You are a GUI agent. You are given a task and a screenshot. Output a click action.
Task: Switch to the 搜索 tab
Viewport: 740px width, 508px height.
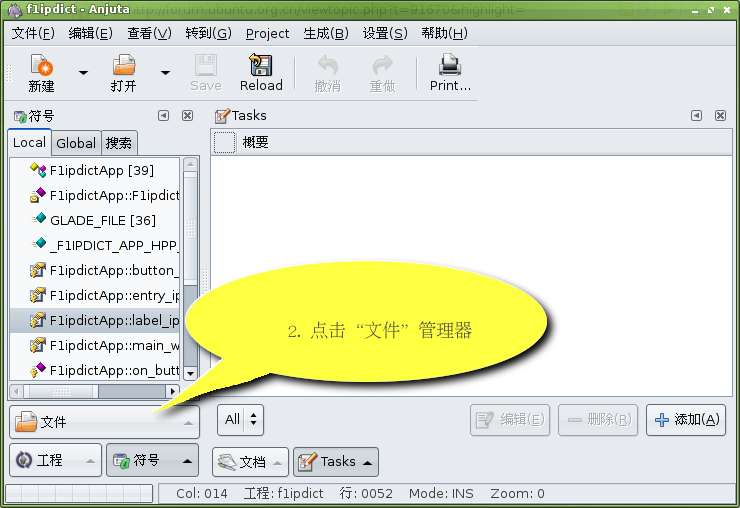[119, 143]
